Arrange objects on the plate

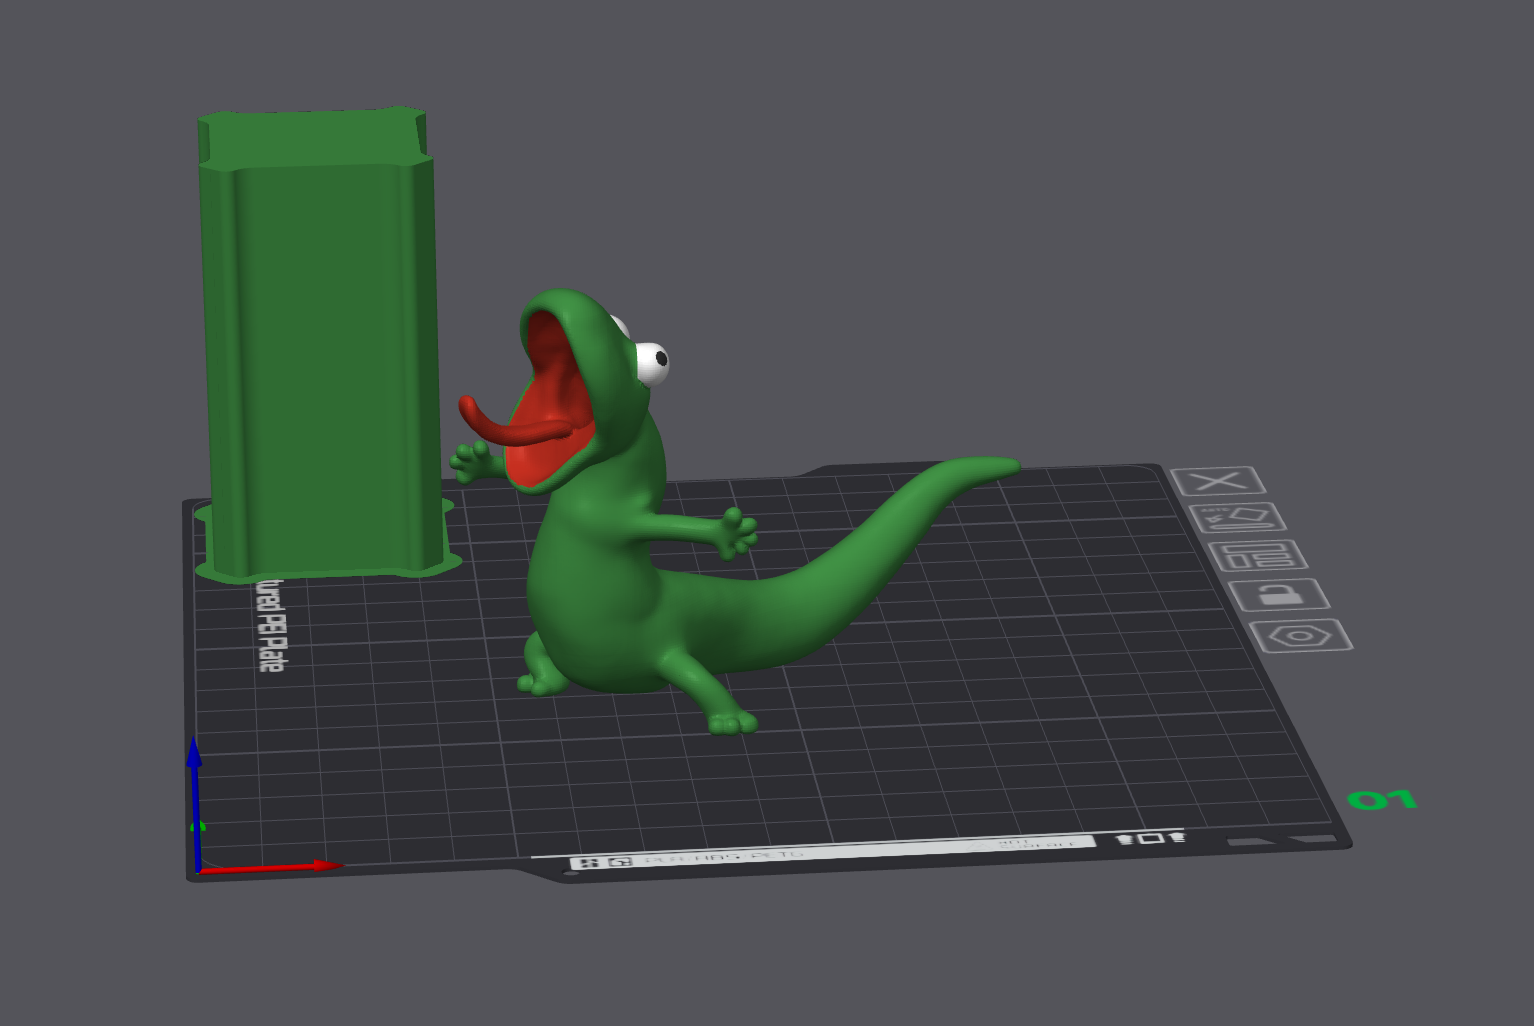click(x=1258, y=555)
